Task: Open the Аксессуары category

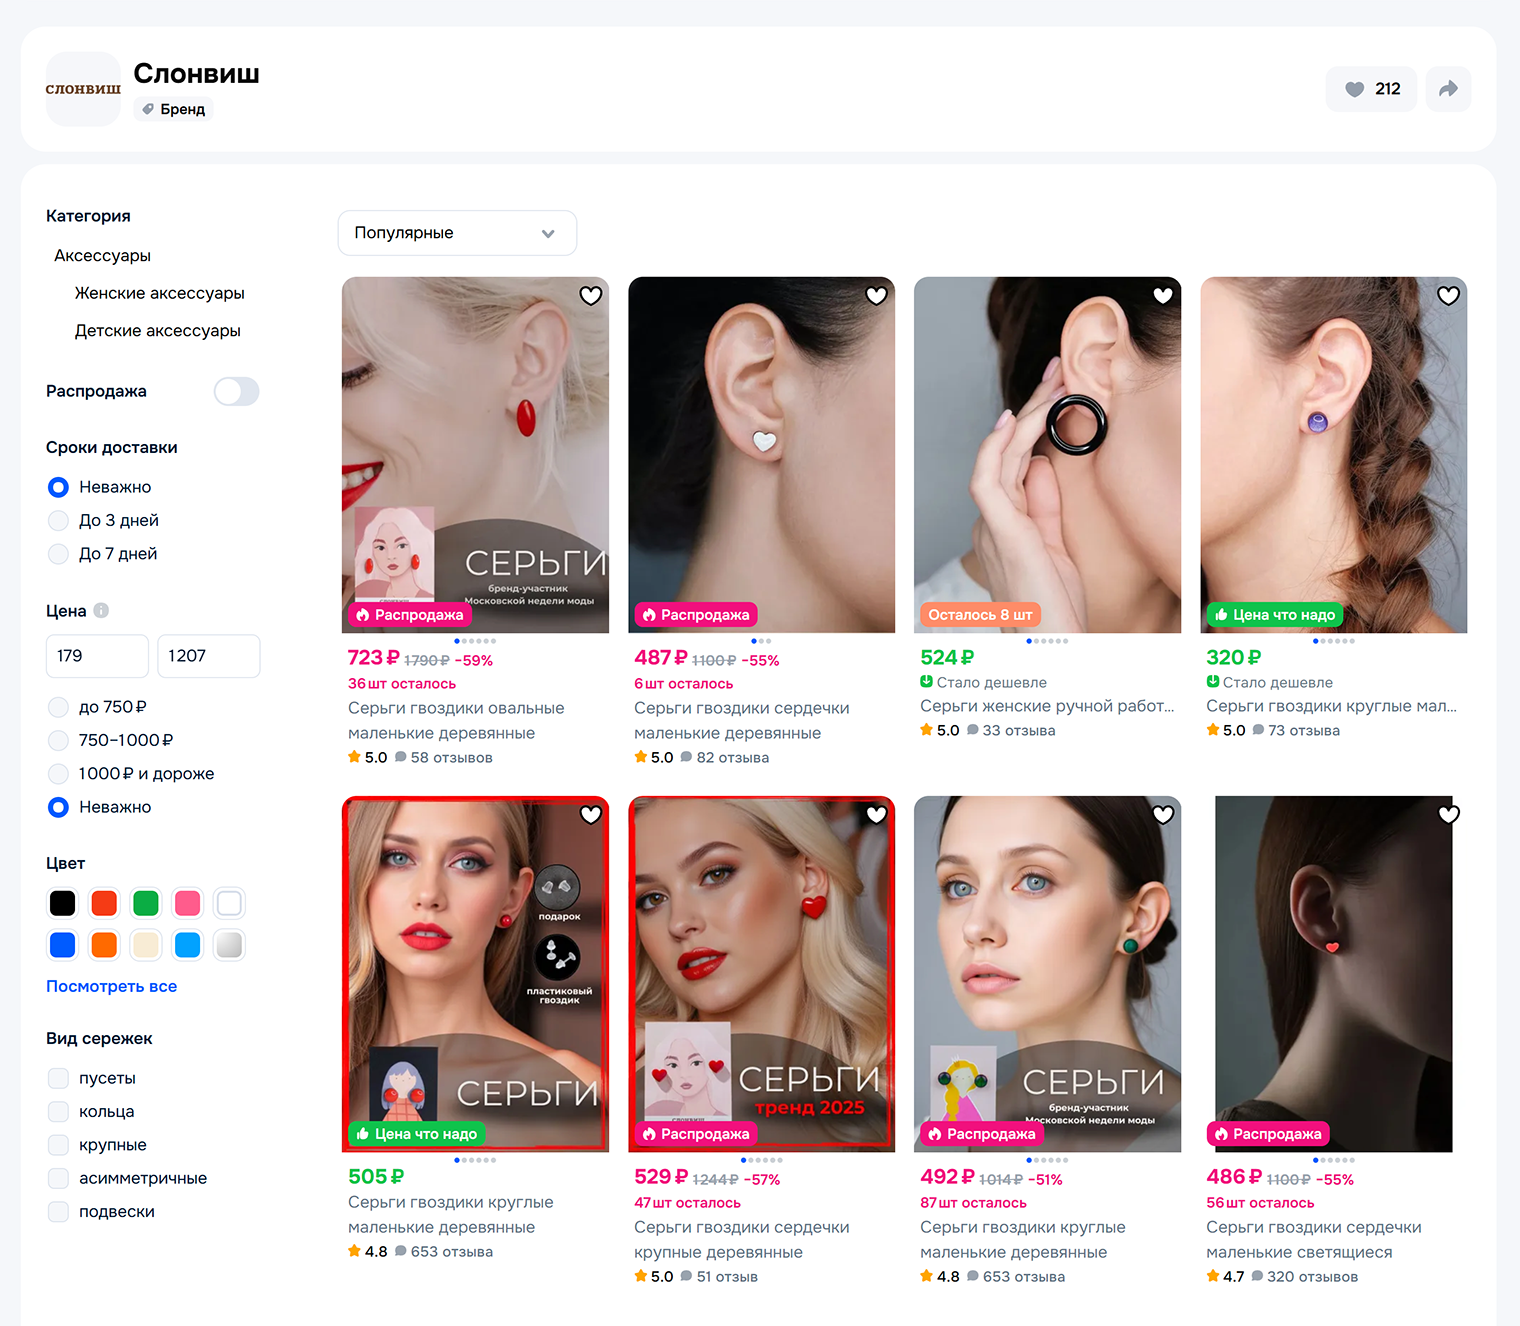Action: pos(102,256)
